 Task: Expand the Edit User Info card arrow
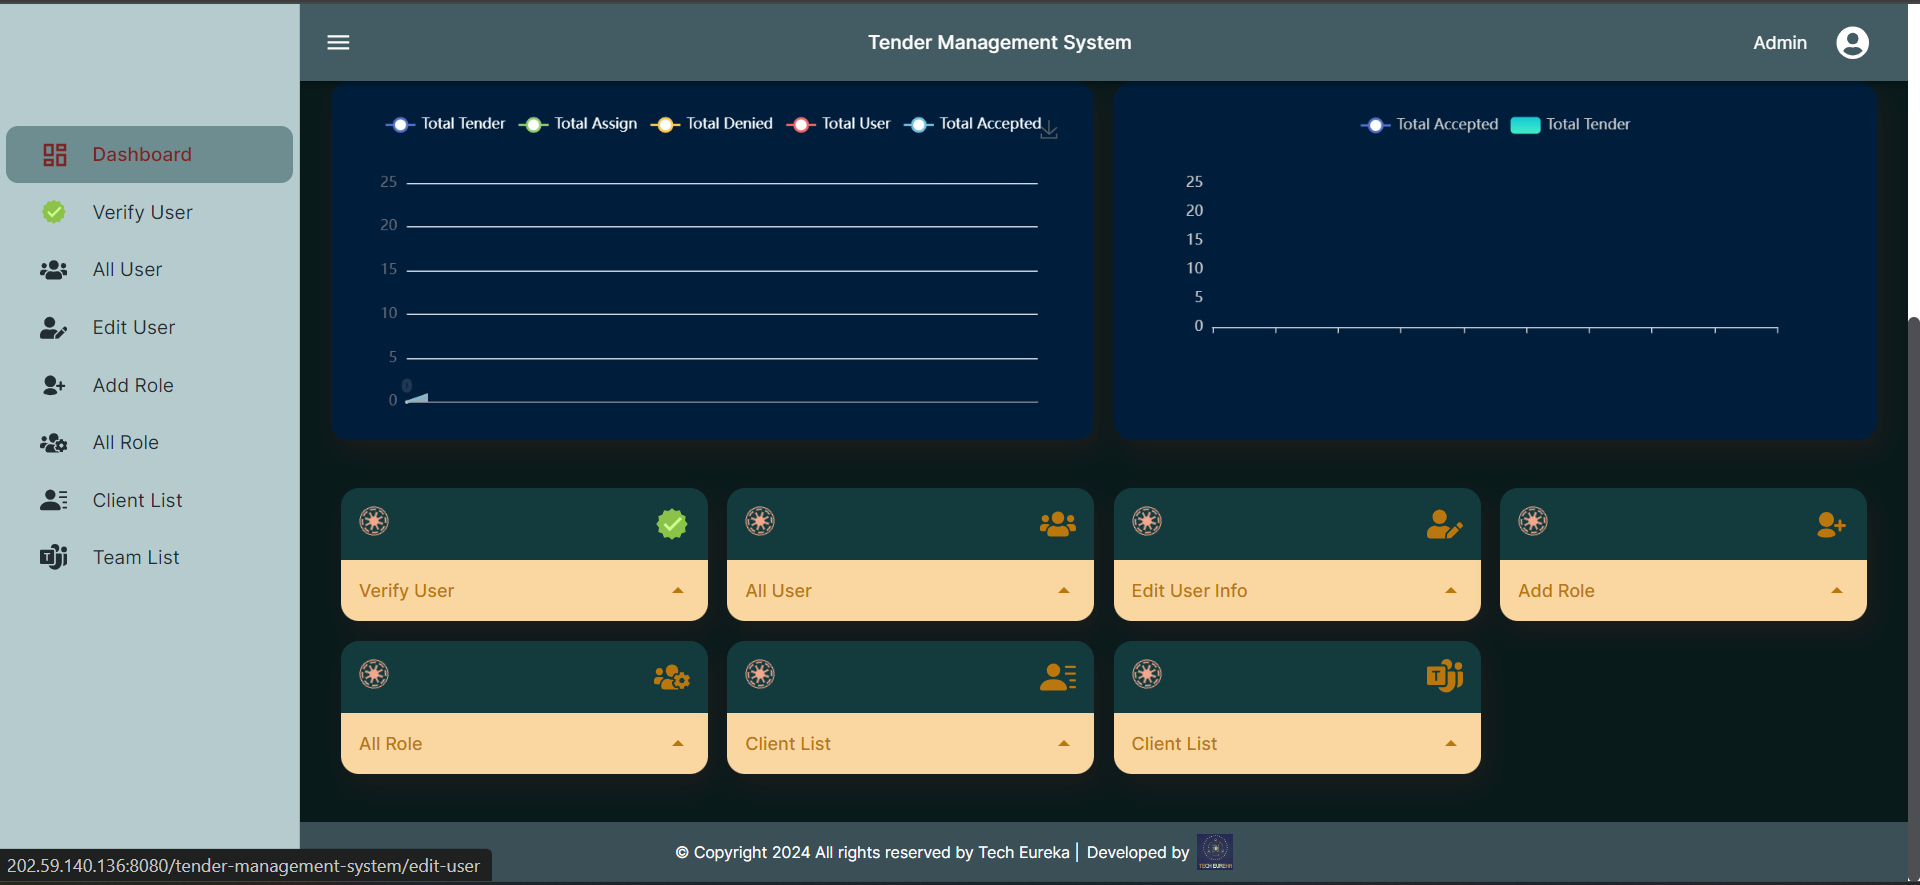pyautogui.click(x=1451, y=591)
